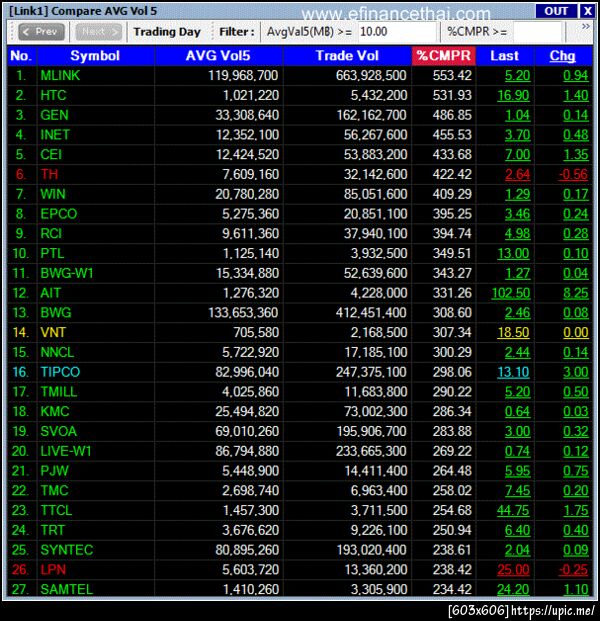Select the PJW symbol
600x621 pixels.
(54, 471)
